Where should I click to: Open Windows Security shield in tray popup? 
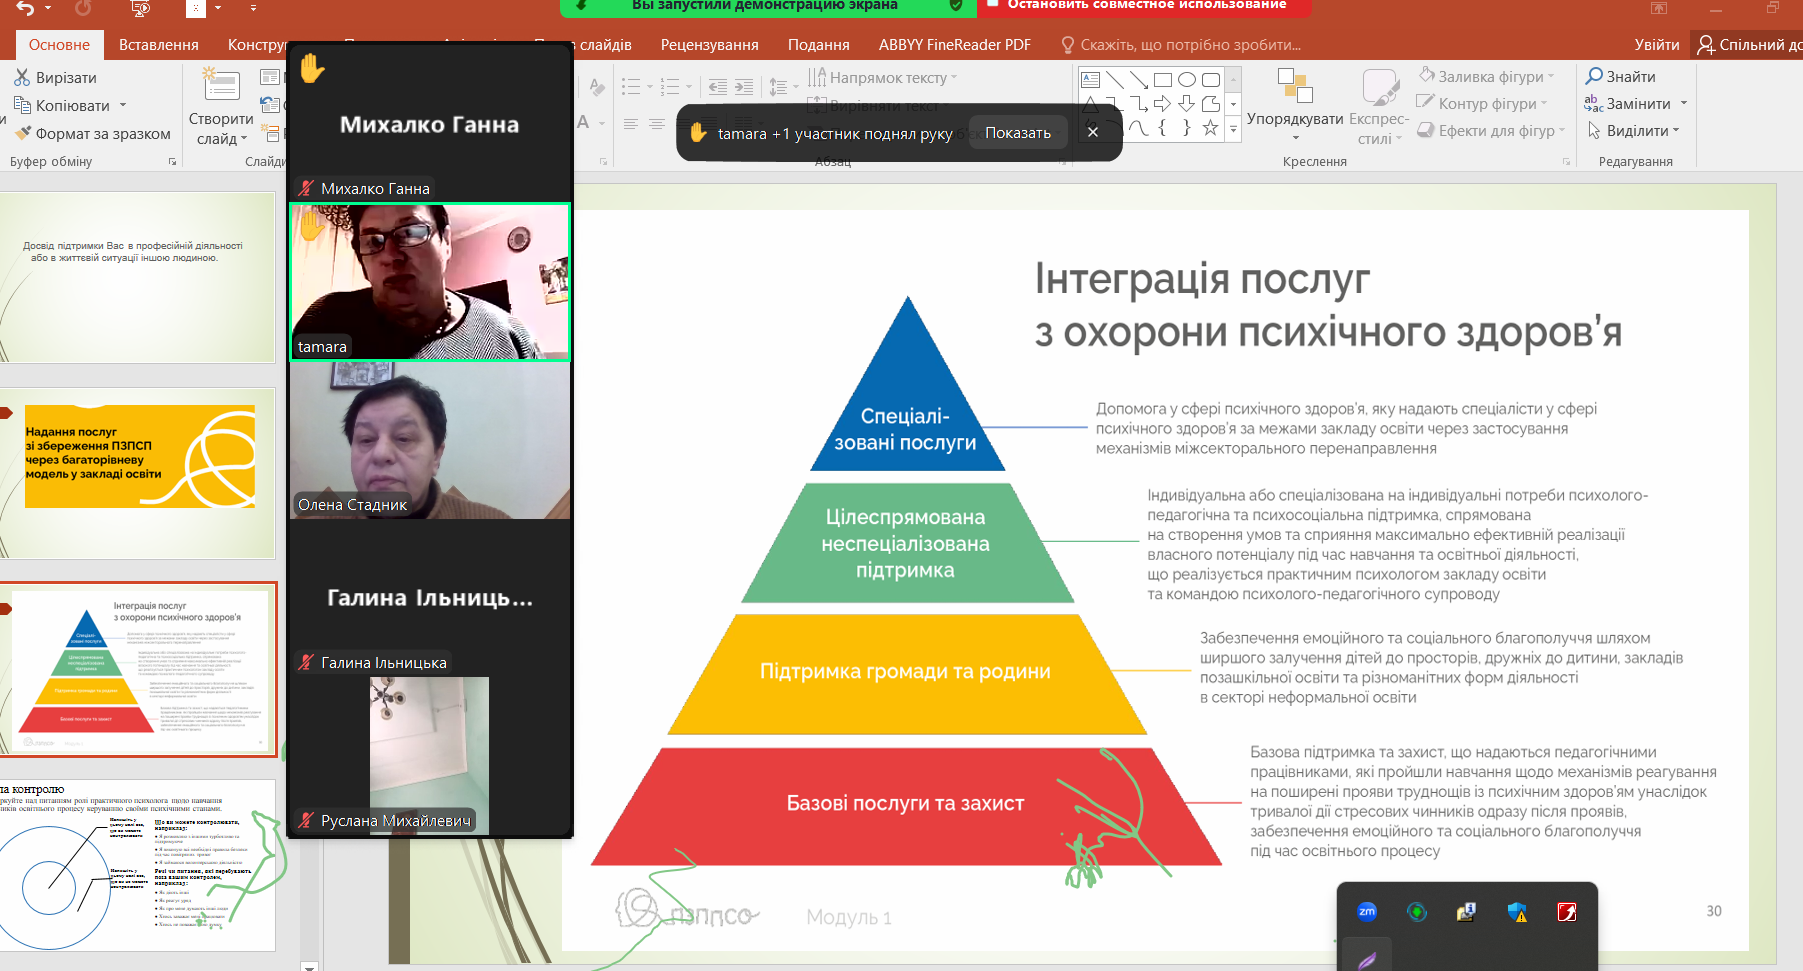[1517, 911]
